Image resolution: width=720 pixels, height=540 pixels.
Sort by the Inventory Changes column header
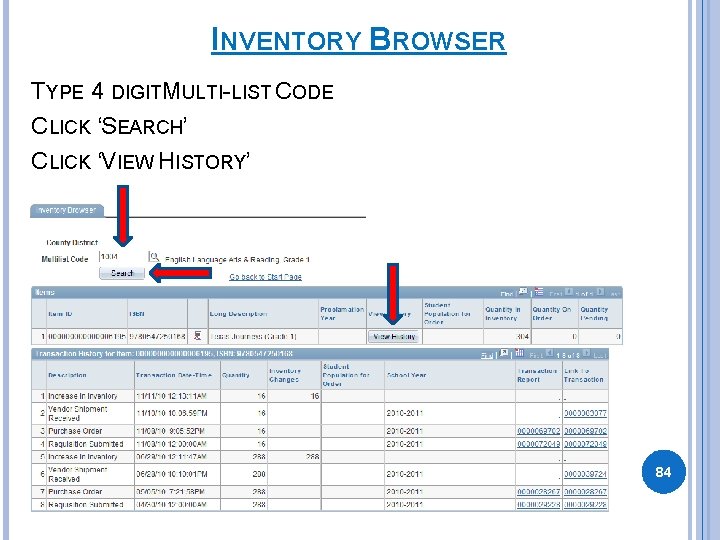pos(285,375)
